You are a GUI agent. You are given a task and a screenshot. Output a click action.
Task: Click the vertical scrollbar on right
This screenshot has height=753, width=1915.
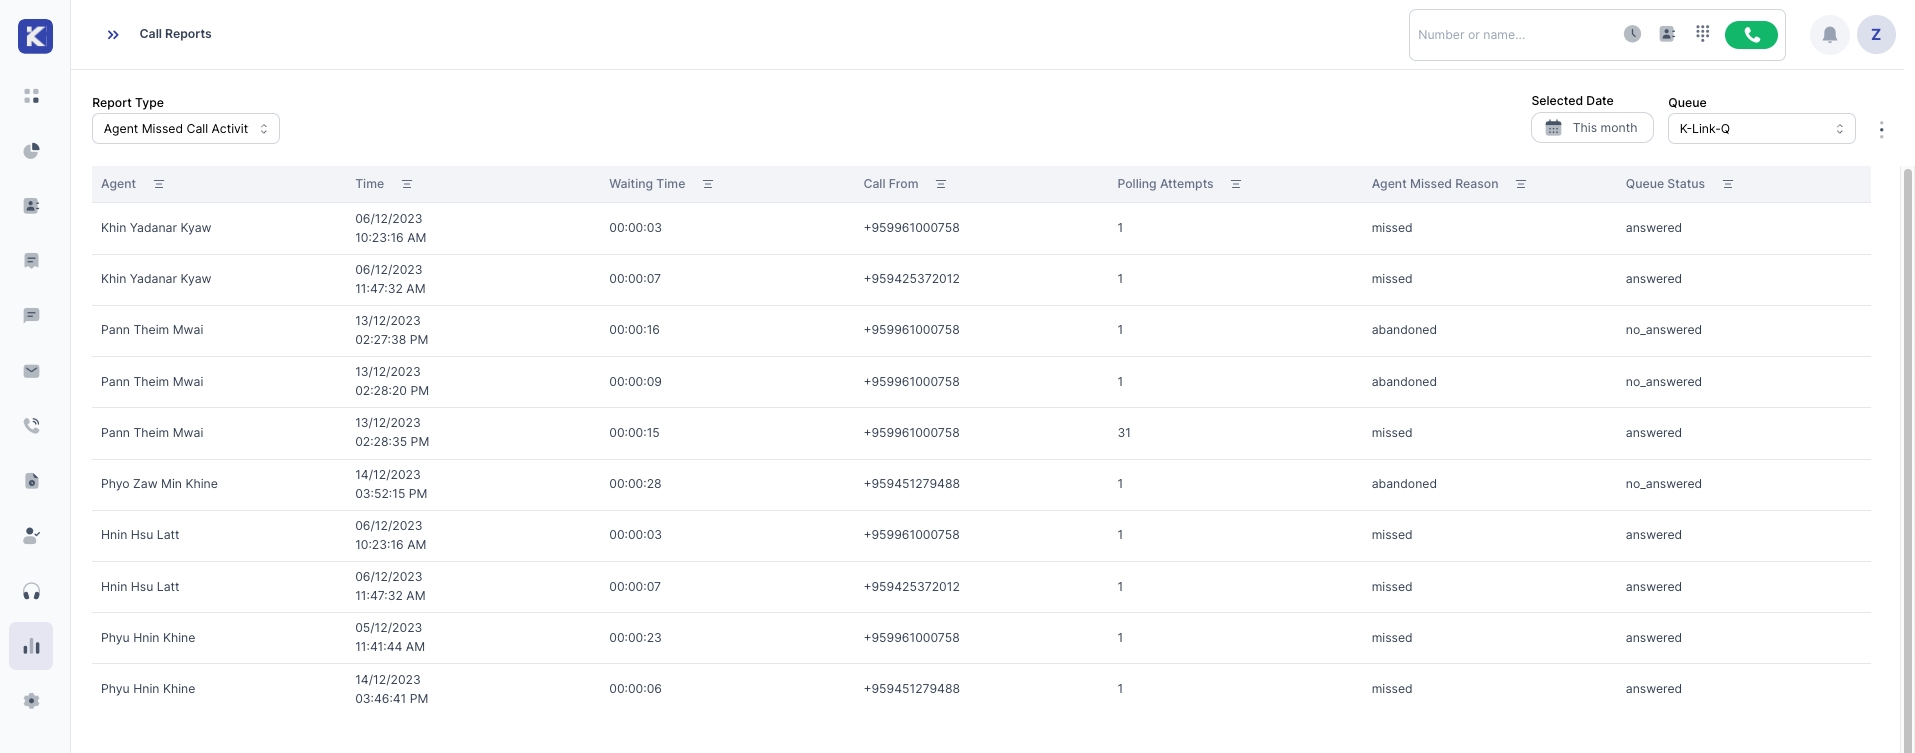pyautogui.click(x=1907, y=450)
